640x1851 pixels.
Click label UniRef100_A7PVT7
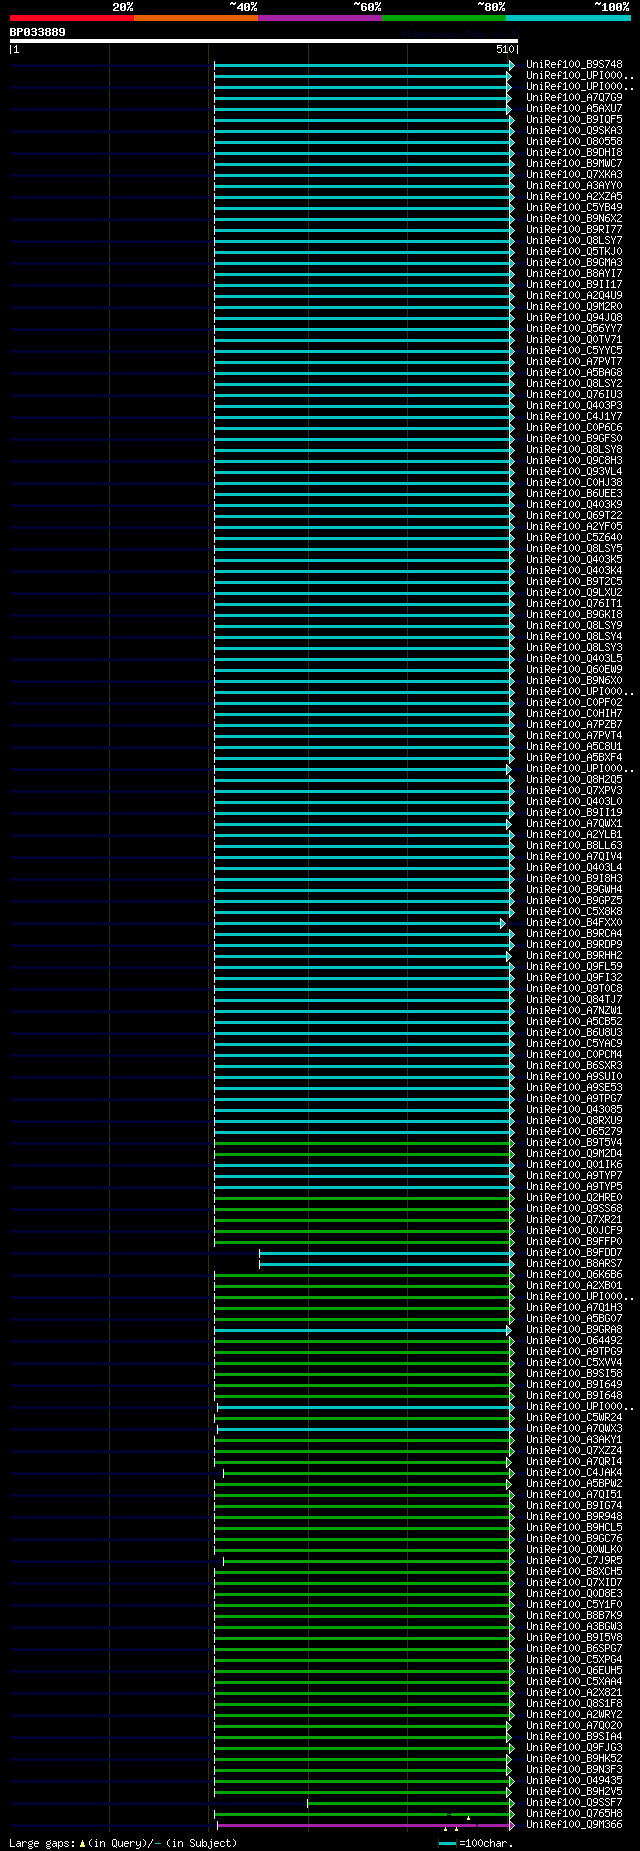(x=574, y=362)
